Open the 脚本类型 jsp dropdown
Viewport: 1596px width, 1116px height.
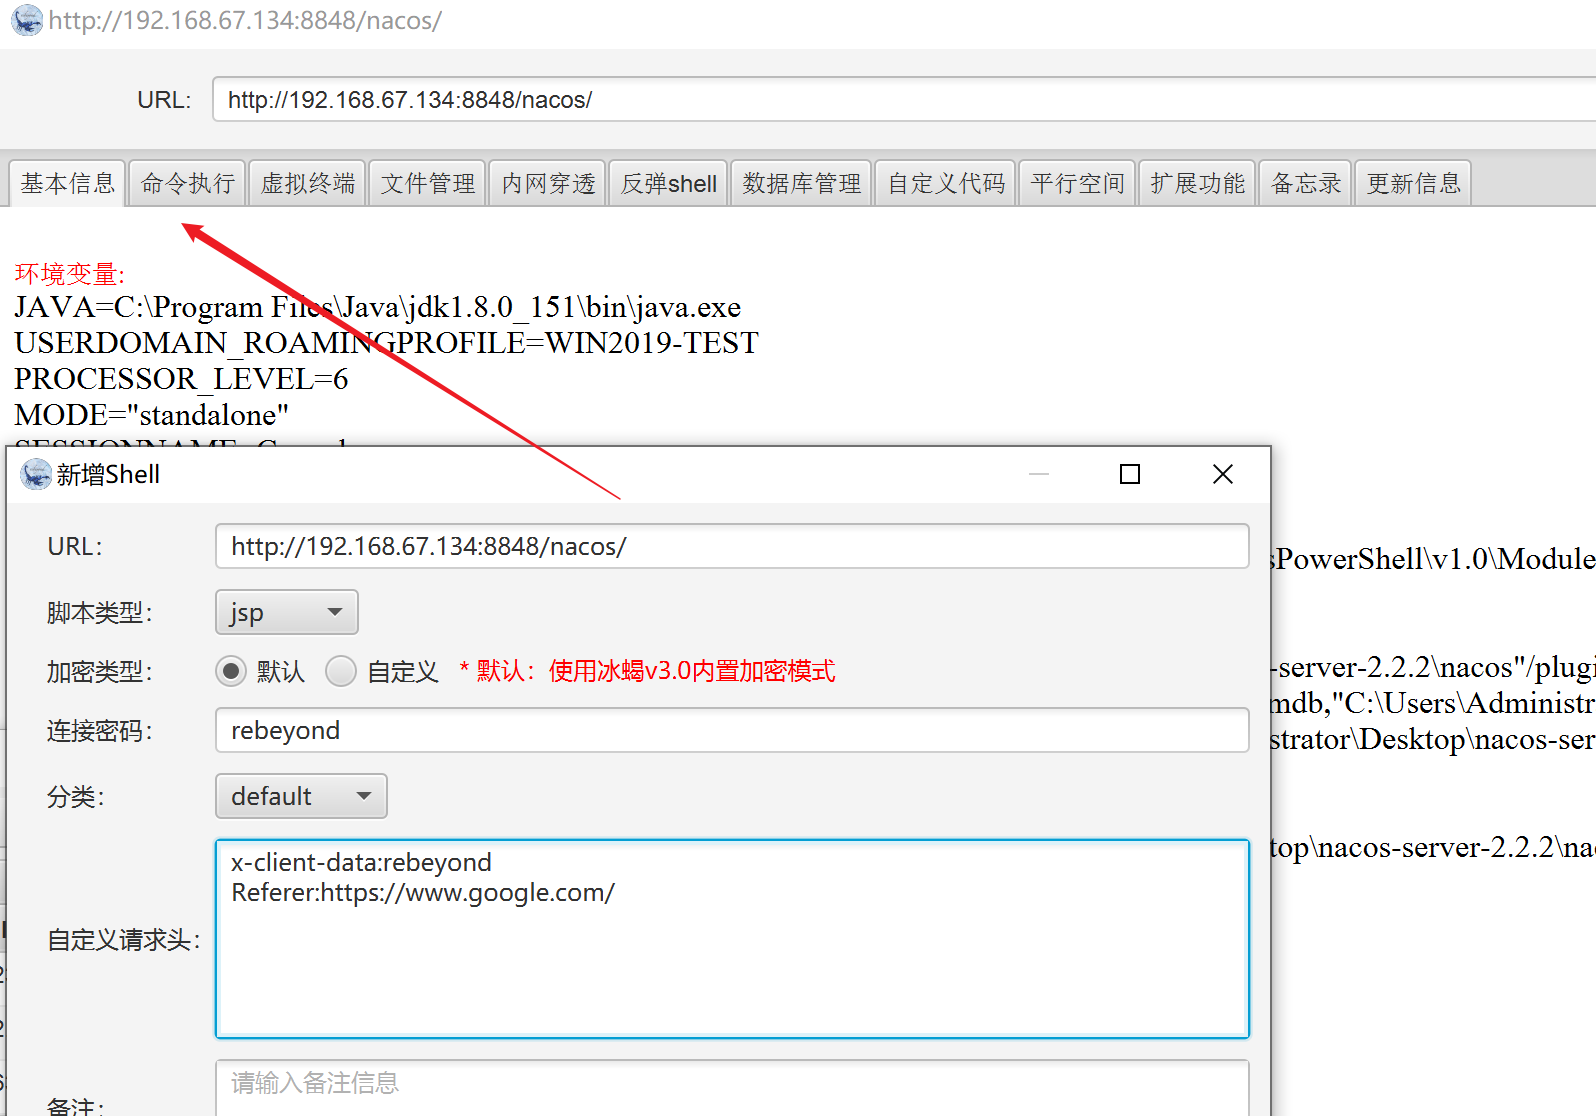[x=287, y=612]
